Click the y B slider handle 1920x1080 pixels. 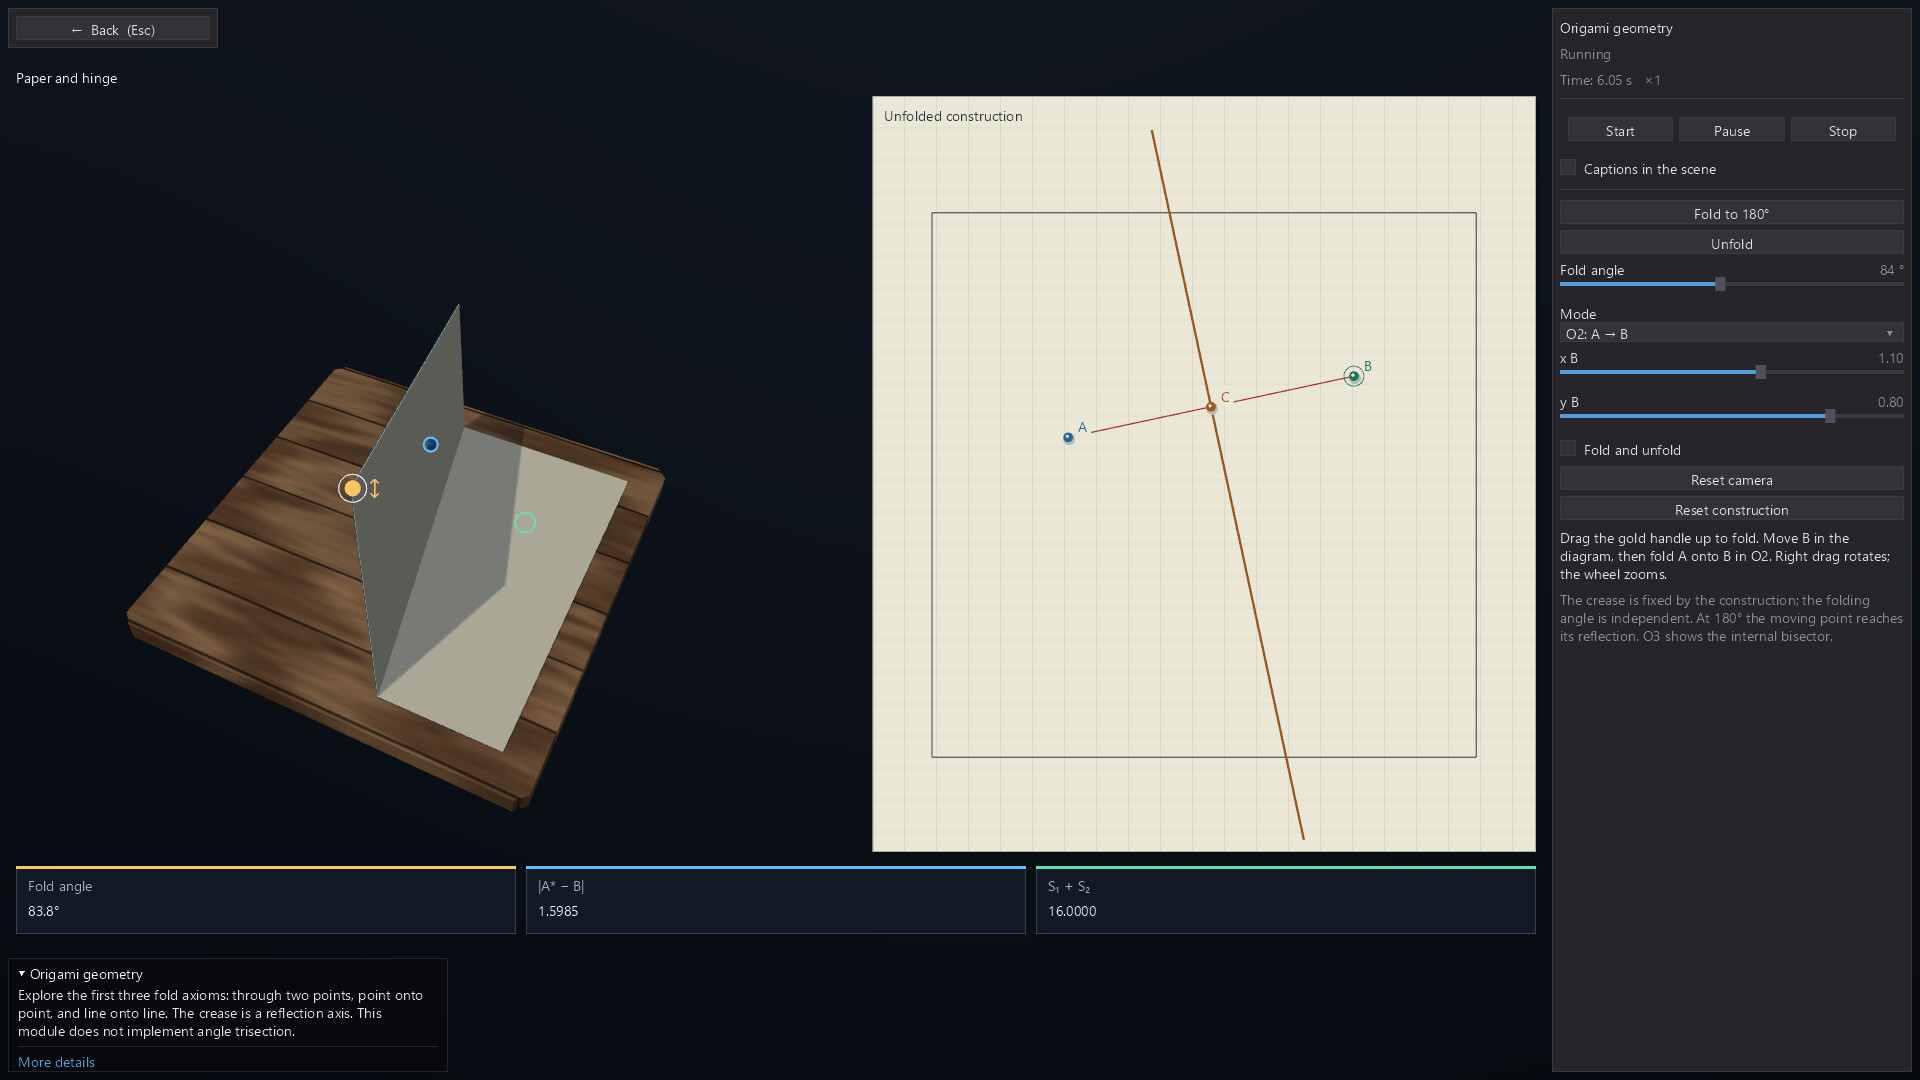point(1830,416)
